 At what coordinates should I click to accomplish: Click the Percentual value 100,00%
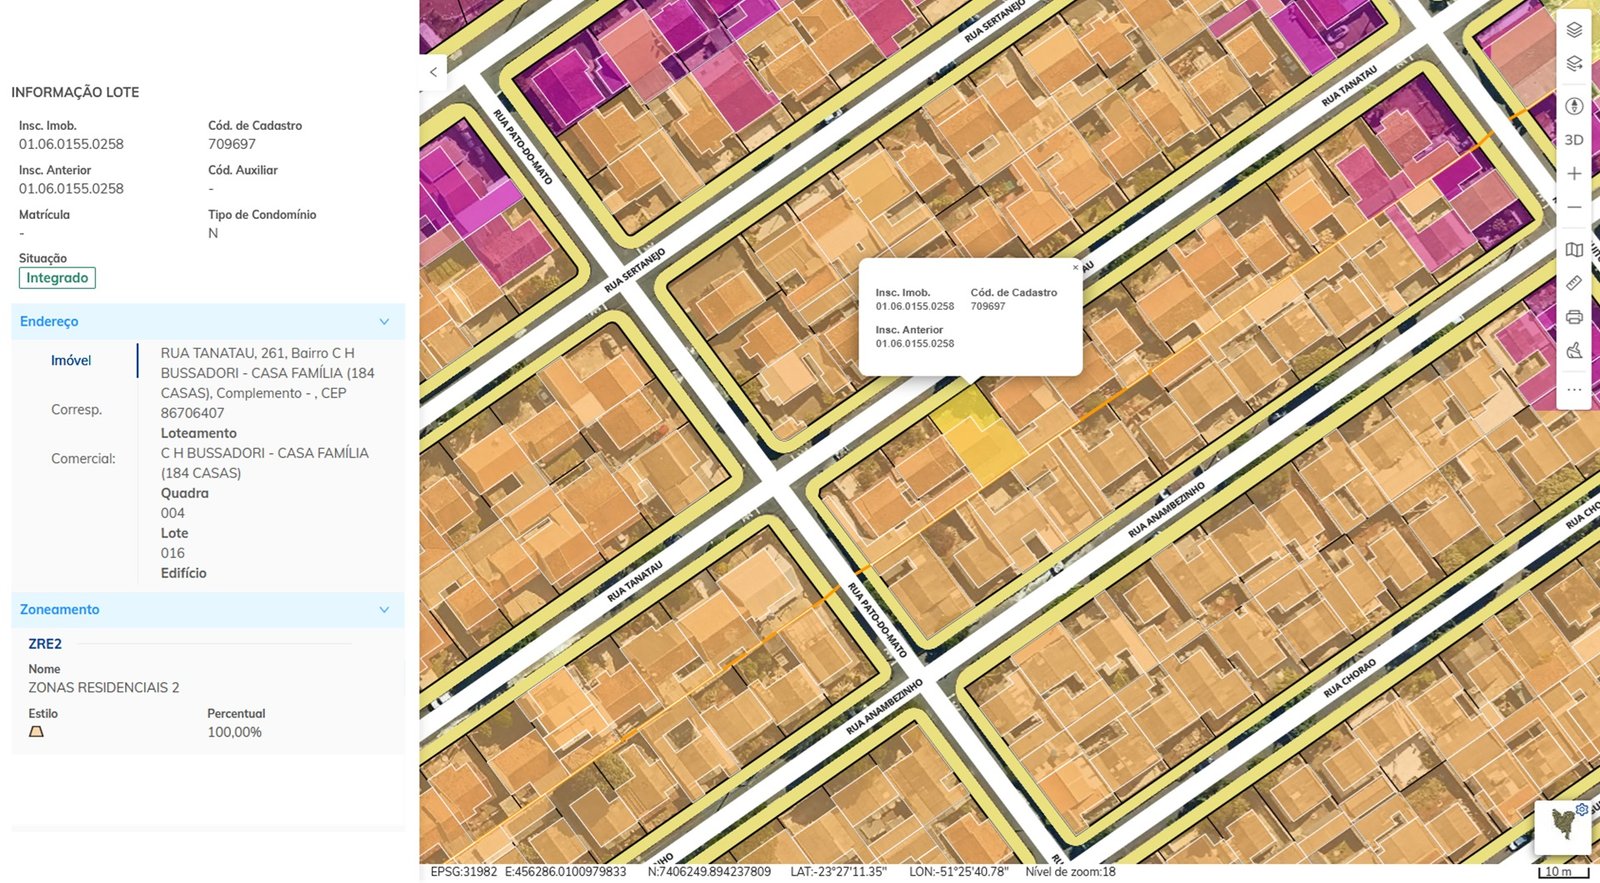(234, 732)
